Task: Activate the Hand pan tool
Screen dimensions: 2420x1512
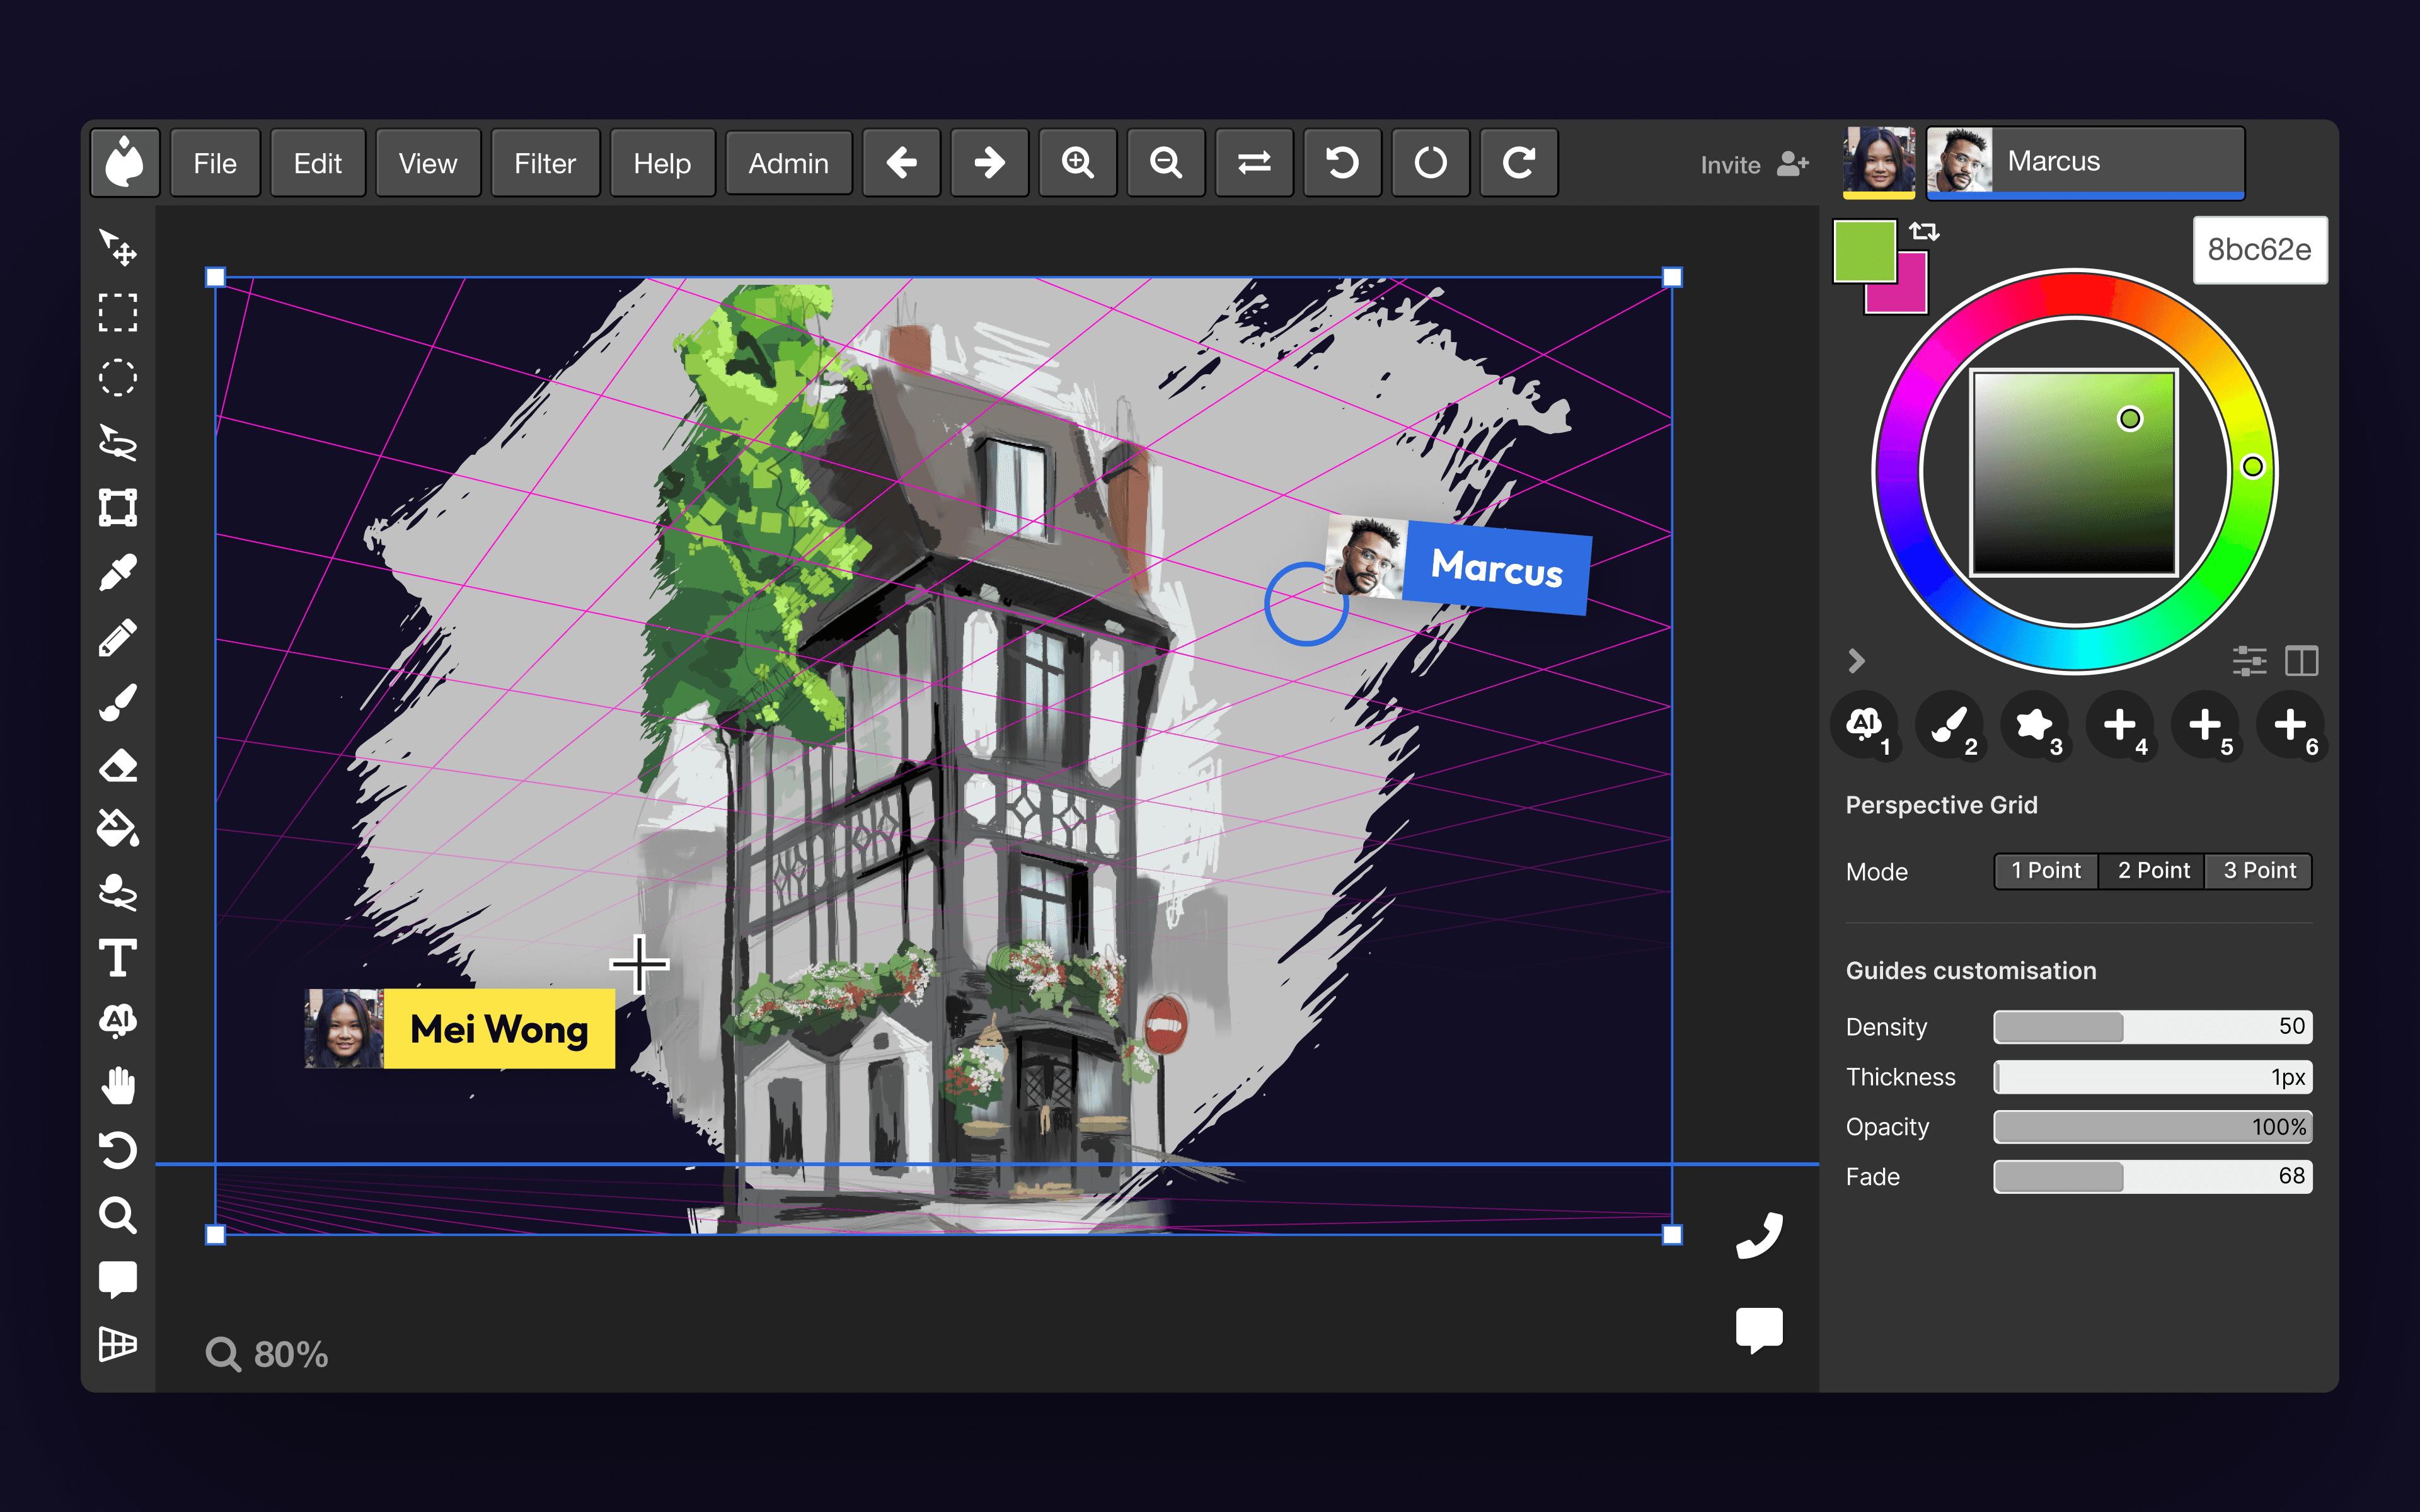Action: tap(118, 1085)
